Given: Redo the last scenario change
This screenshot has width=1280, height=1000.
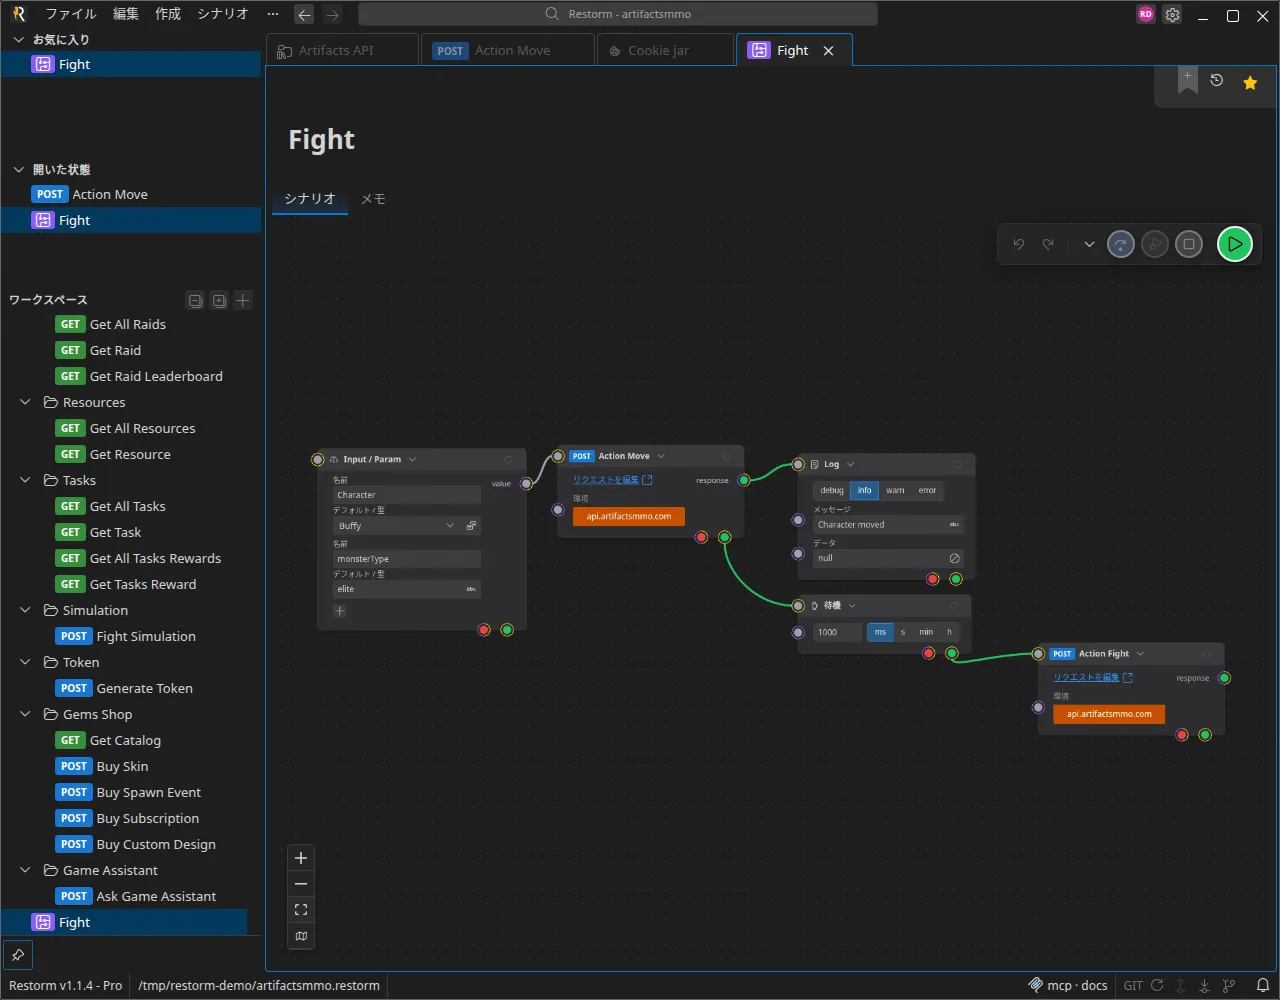Looking at the screenshot, I should pos(1048,244).
